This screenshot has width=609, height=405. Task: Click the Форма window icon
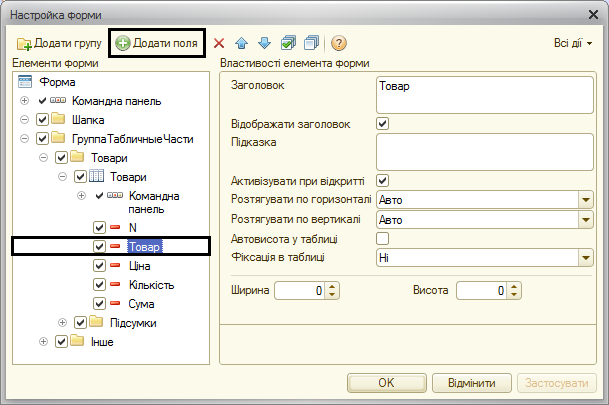tap(25, 82)
